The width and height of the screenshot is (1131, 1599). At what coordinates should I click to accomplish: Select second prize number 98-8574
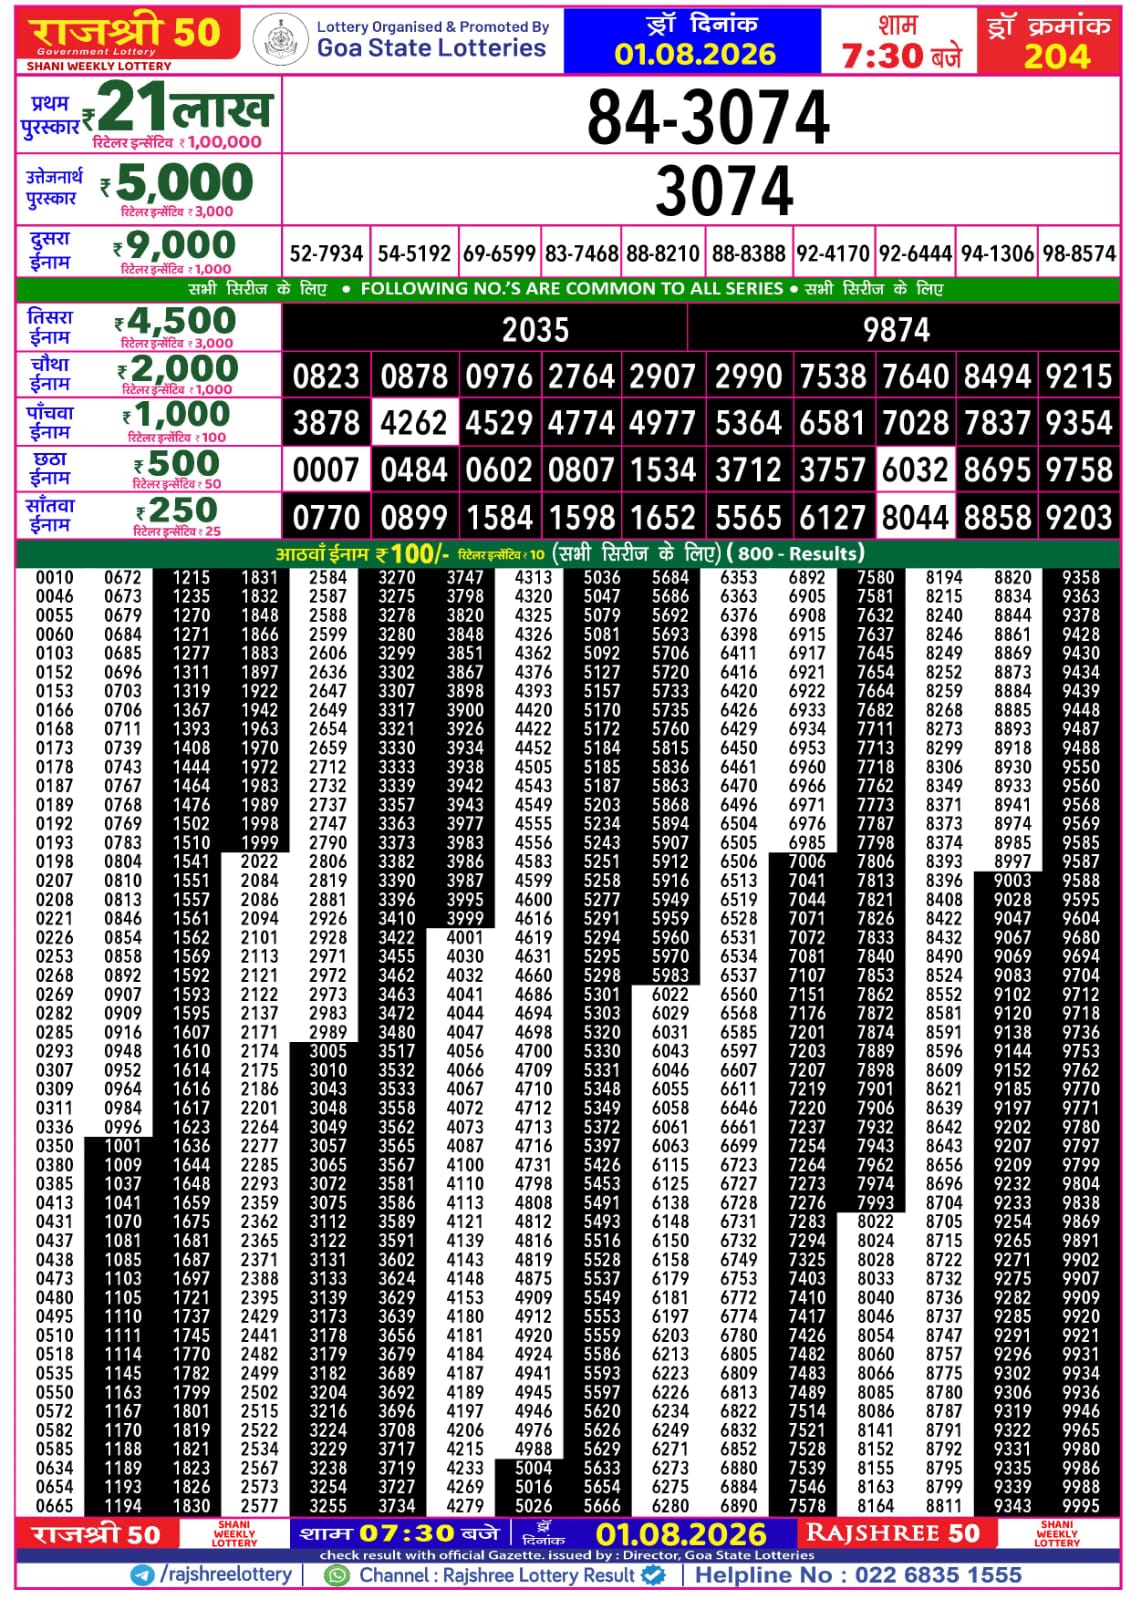pos(1080,254)
